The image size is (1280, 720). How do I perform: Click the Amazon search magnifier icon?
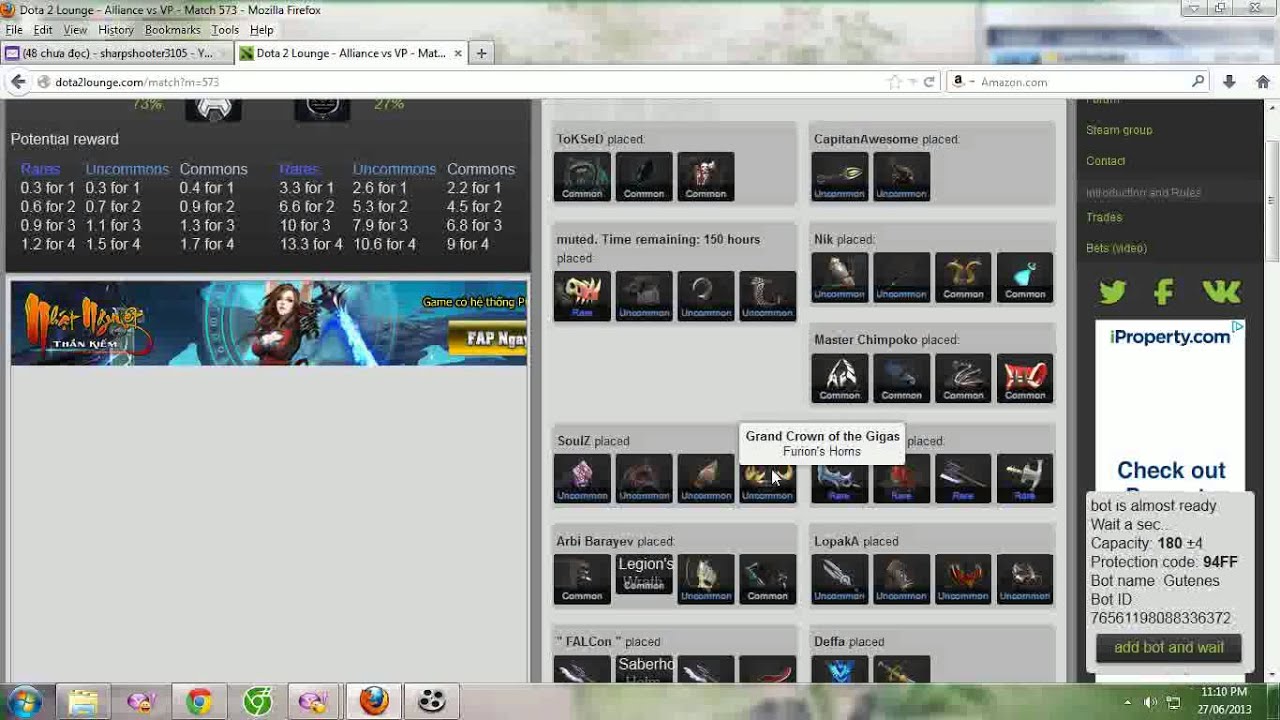(x=1198, y=82)
